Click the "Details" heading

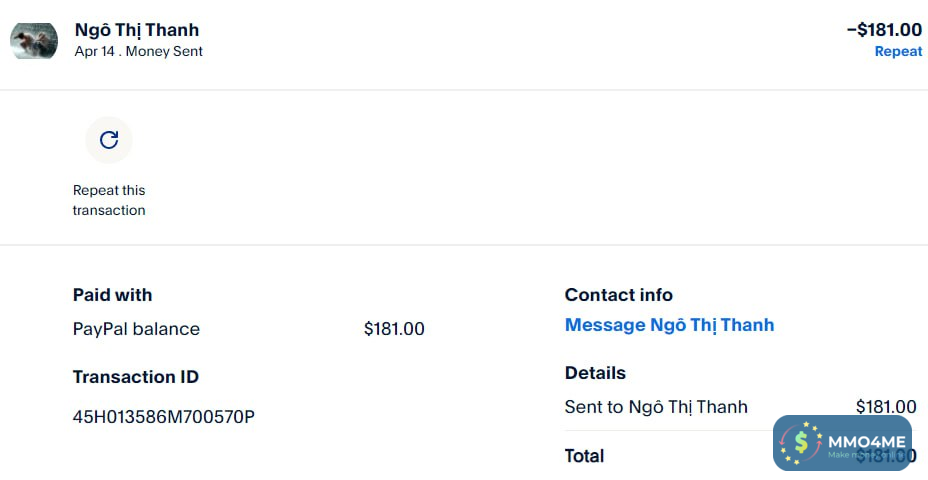click(595, 373)
